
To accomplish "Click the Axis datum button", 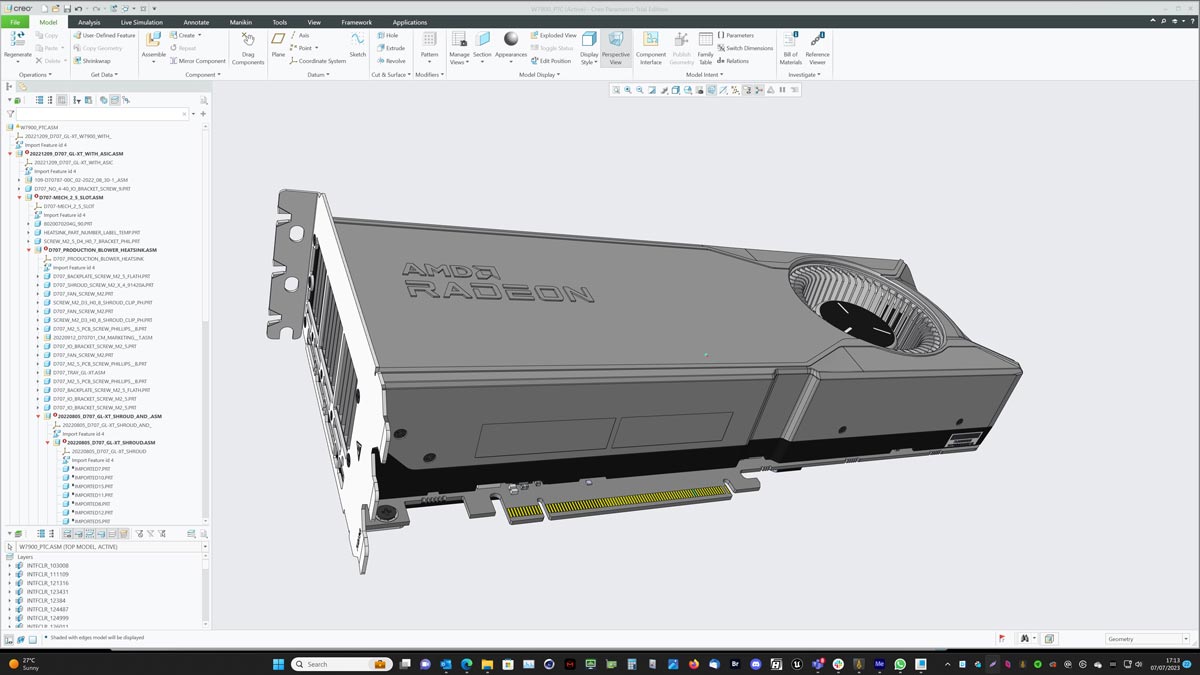I will pyautogui.click(x=300, y=35).
